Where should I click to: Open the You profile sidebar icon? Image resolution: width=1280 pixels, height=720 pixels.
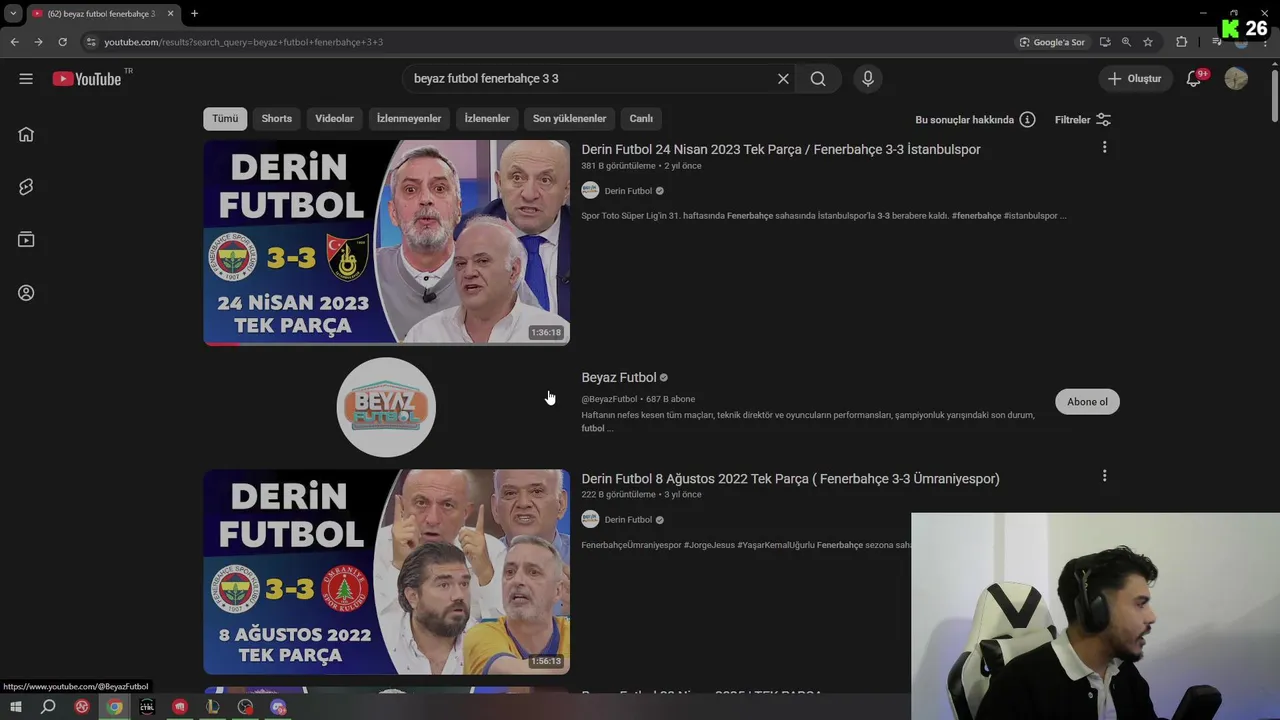click(x=26, y=293)
